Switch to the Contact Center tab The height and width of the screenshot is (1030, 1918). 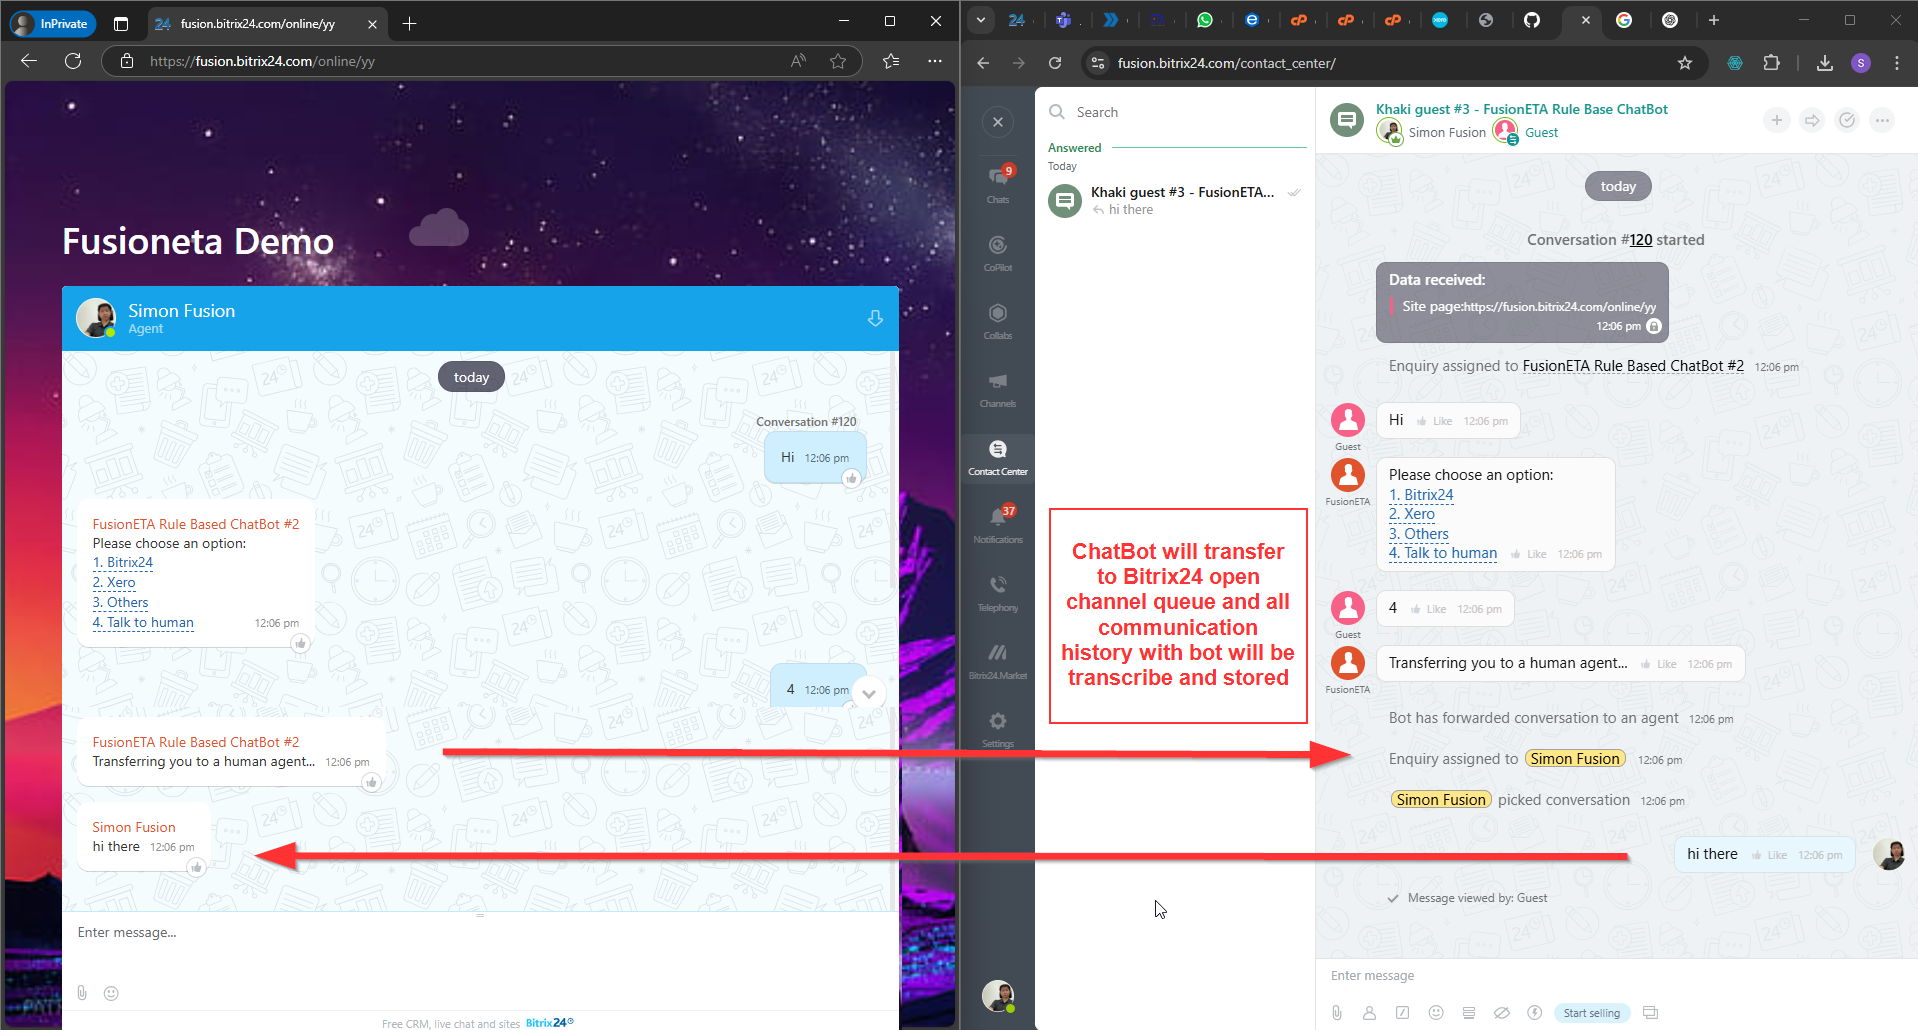click(998, 455)
